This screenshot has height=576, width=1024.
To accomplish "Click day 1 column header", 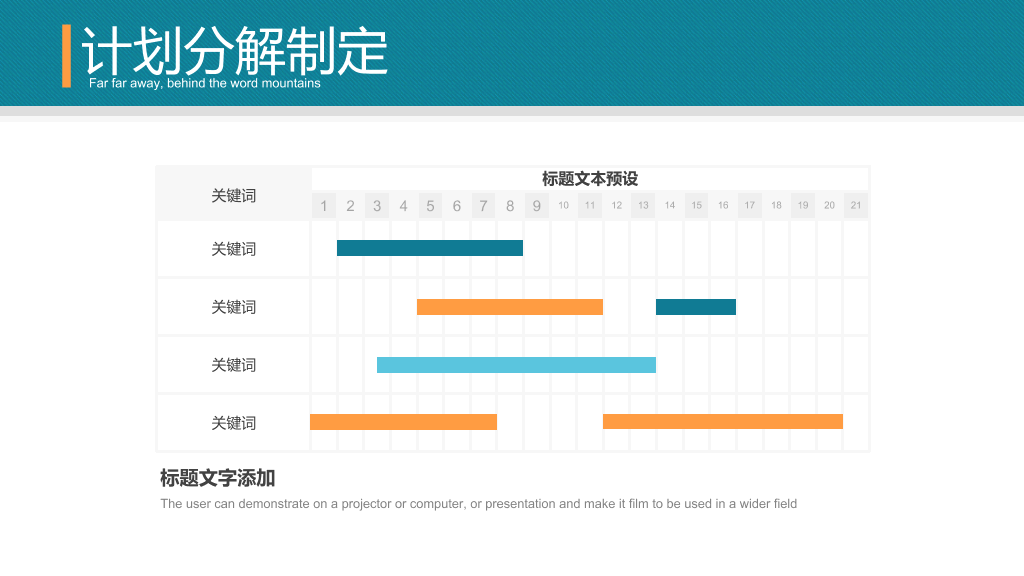I will (x=324, y=206).
